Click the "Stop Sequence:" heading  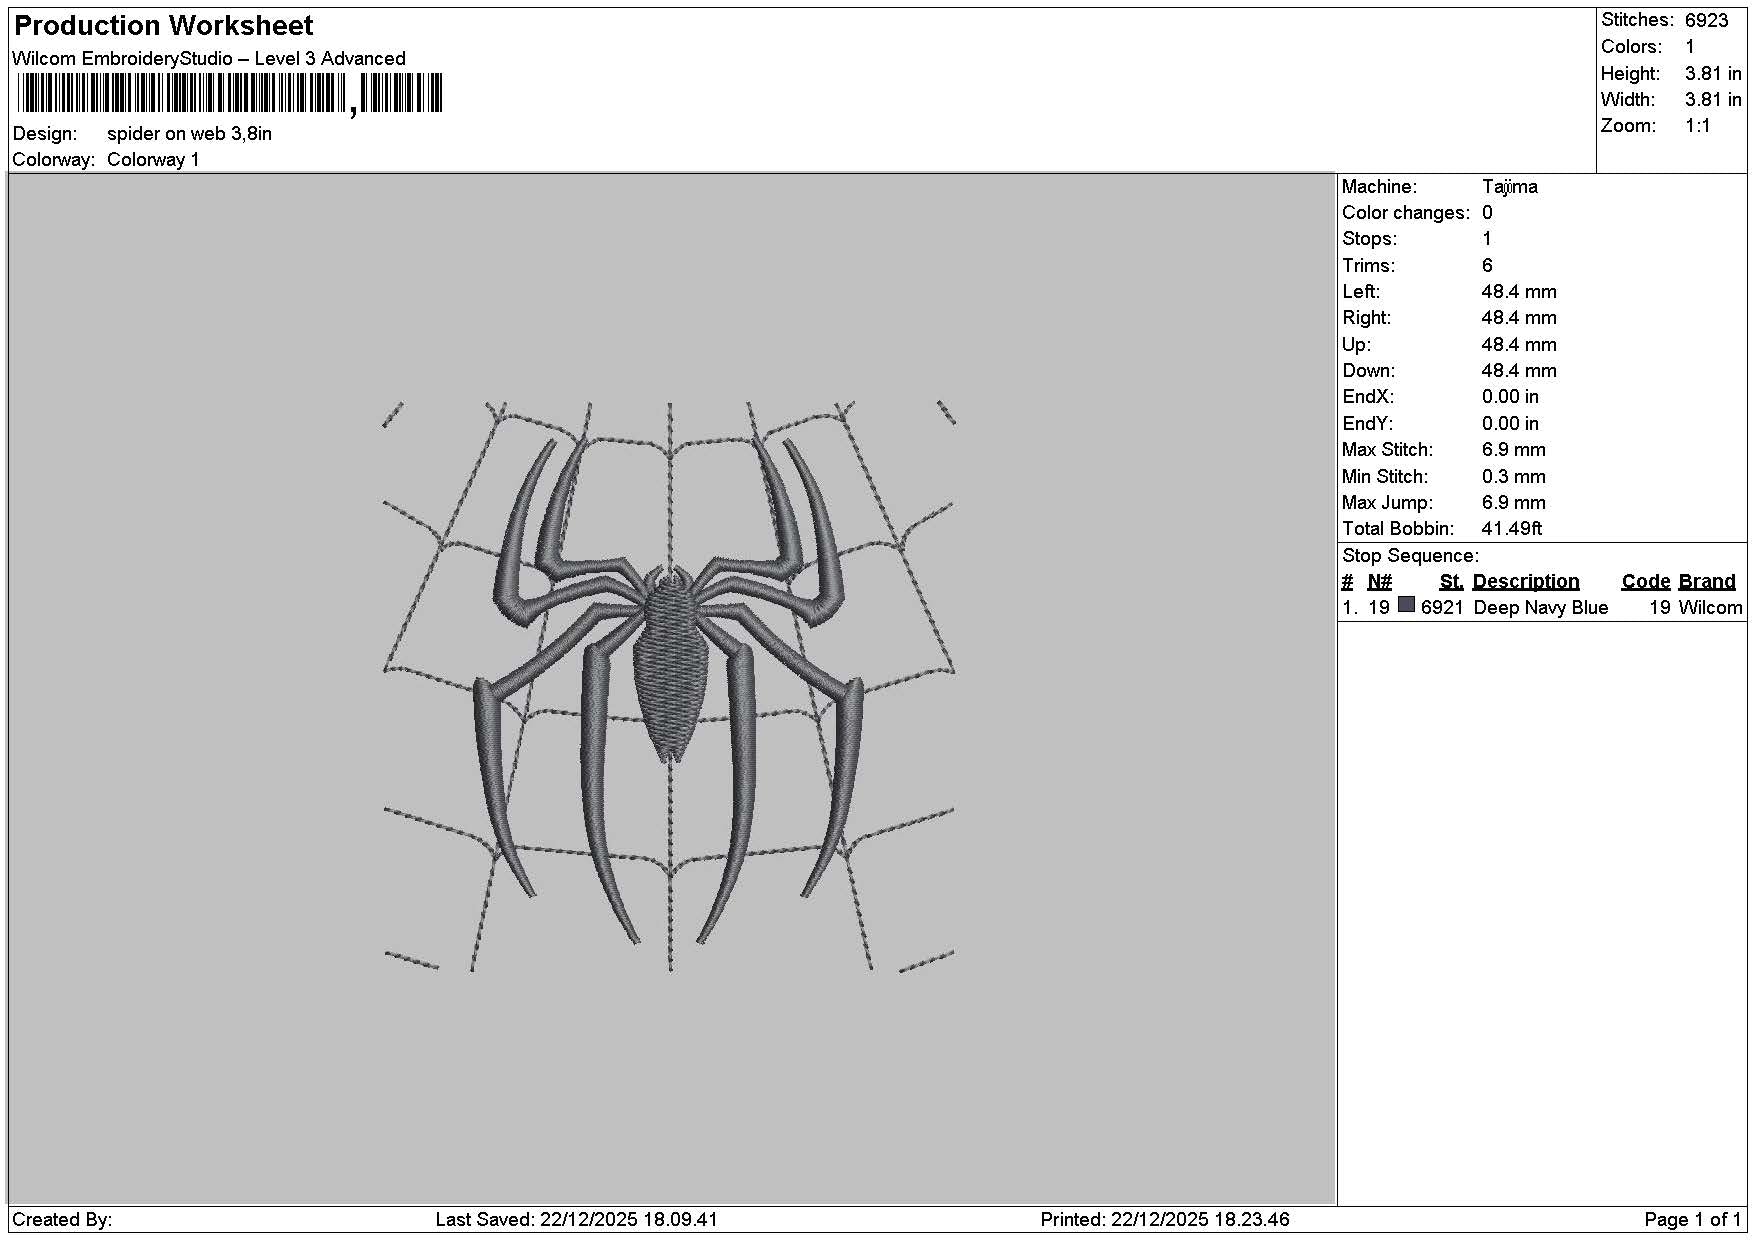point(1410,556)
